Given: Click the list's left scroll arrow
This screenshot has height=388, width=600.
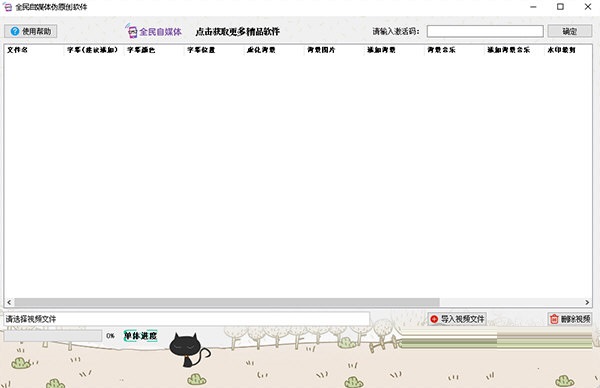Looking at the screenshot, I should pos(9,302).
